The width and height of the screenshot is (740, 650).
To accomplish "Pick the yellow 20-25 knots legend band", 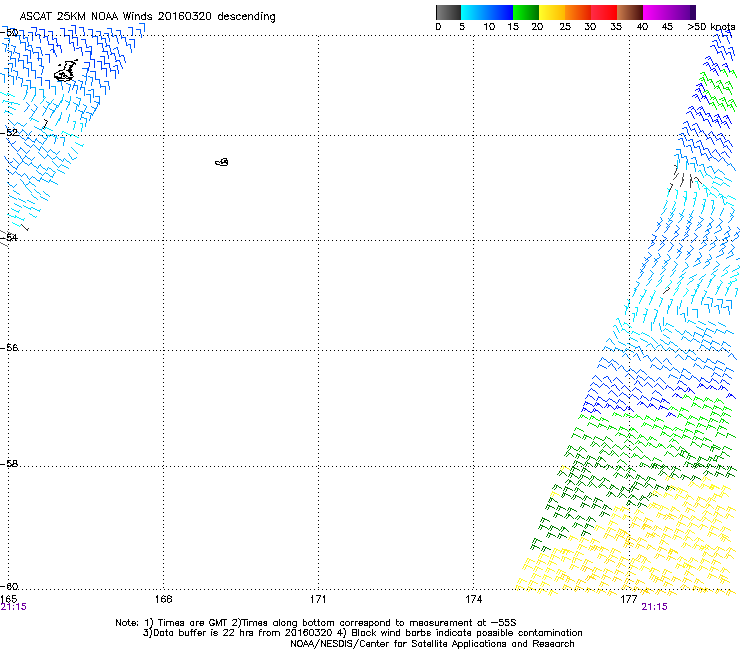I will click(552, 12).
